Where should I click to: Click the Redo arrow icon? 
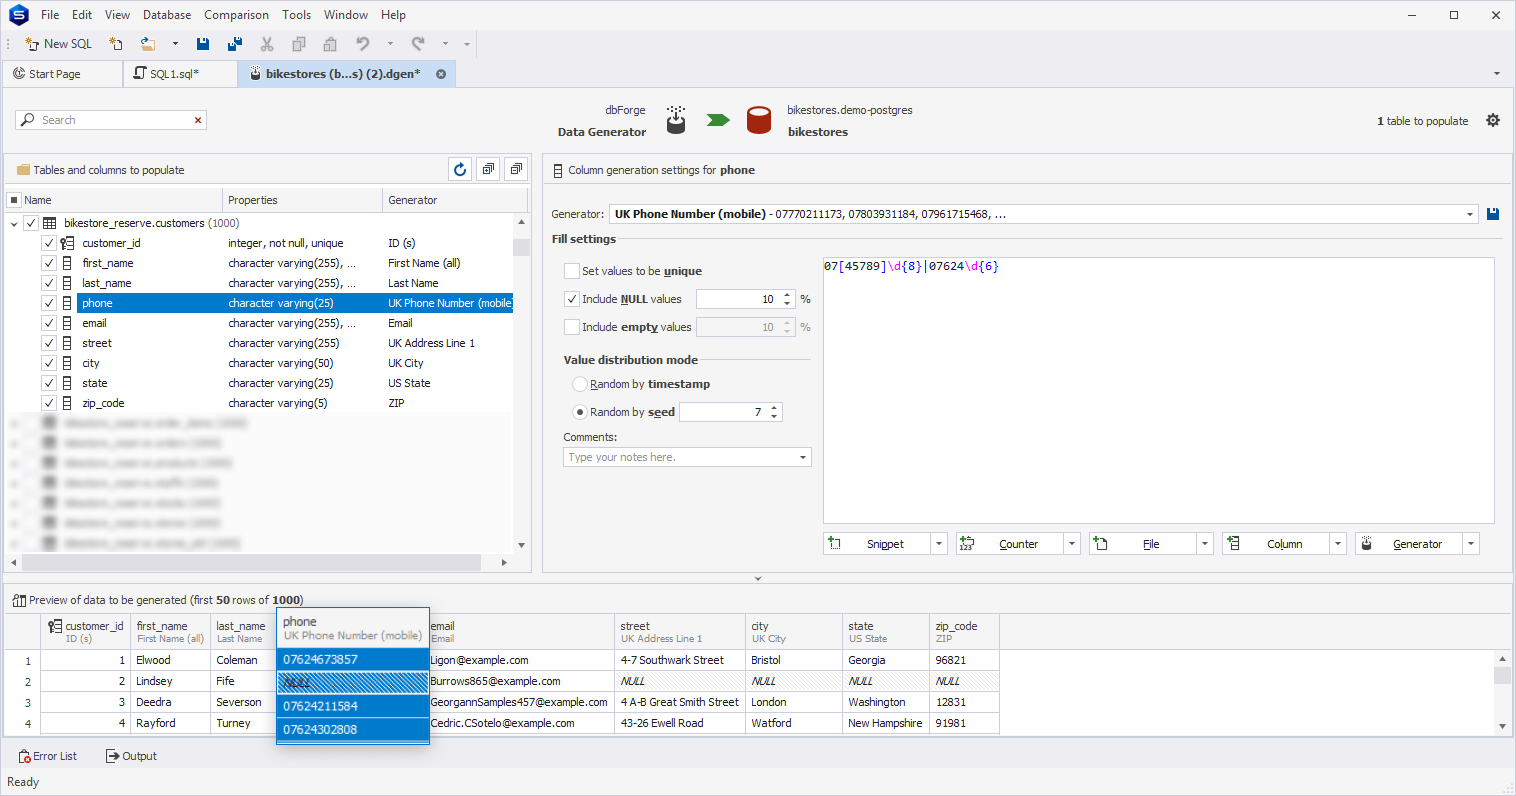click(418, 44)
